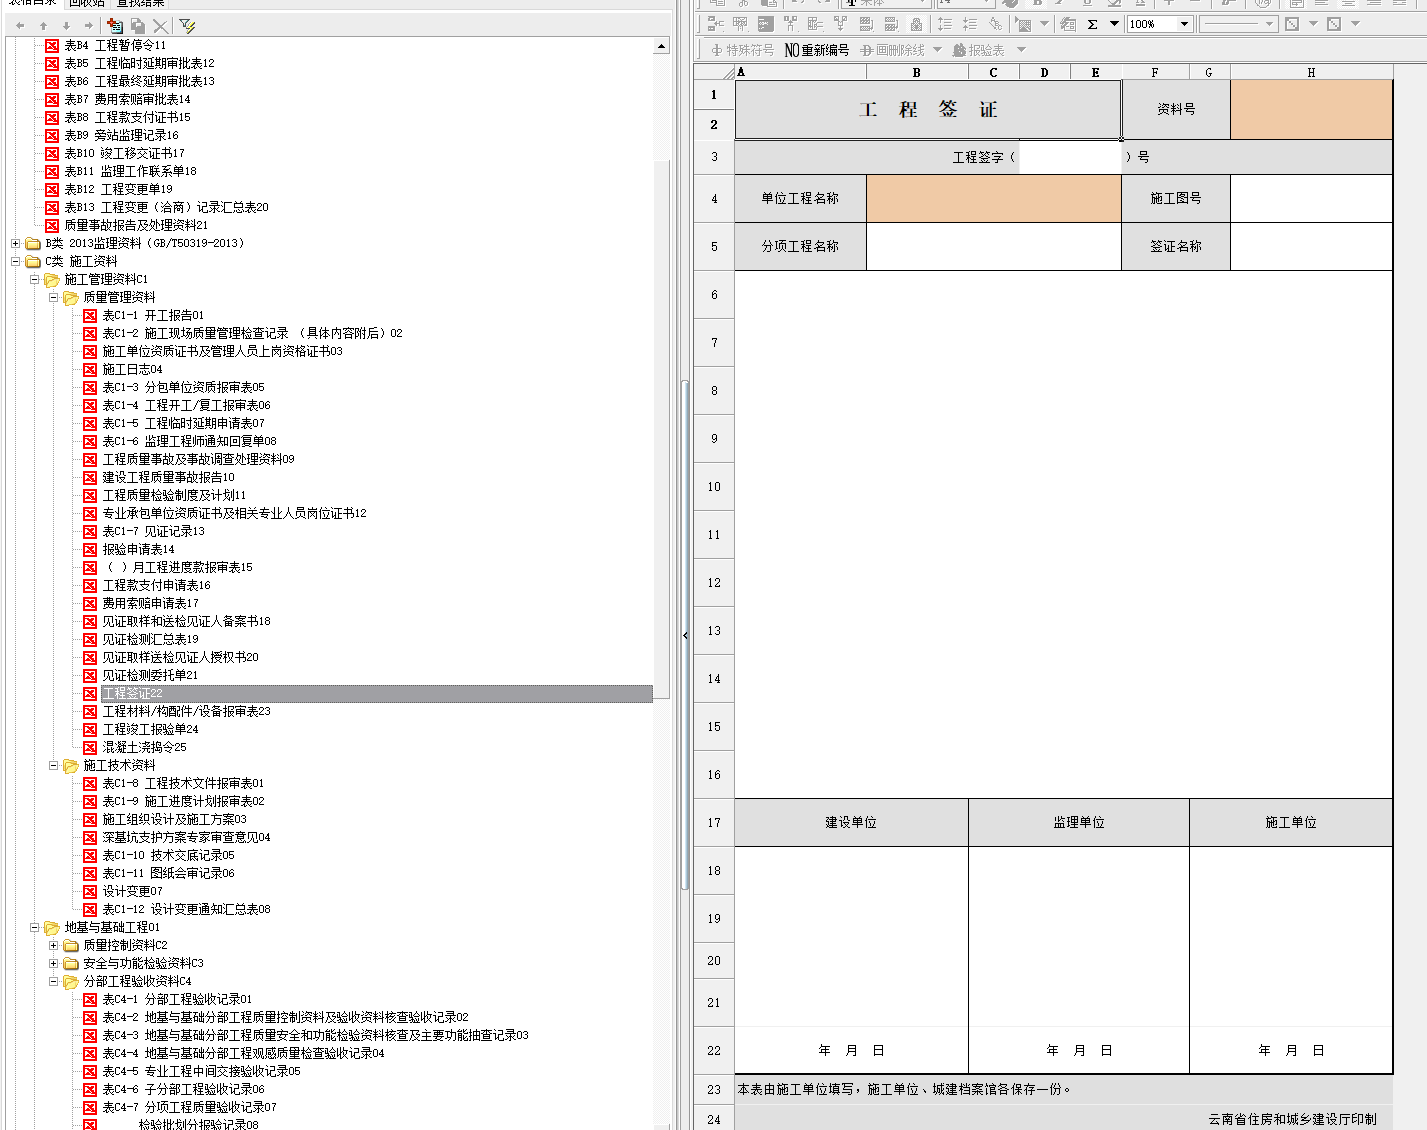Click the NO重新编号 renumber button
This screenshot has width=1427, height=1130.
pyautogui.click(x=816, y=50)
